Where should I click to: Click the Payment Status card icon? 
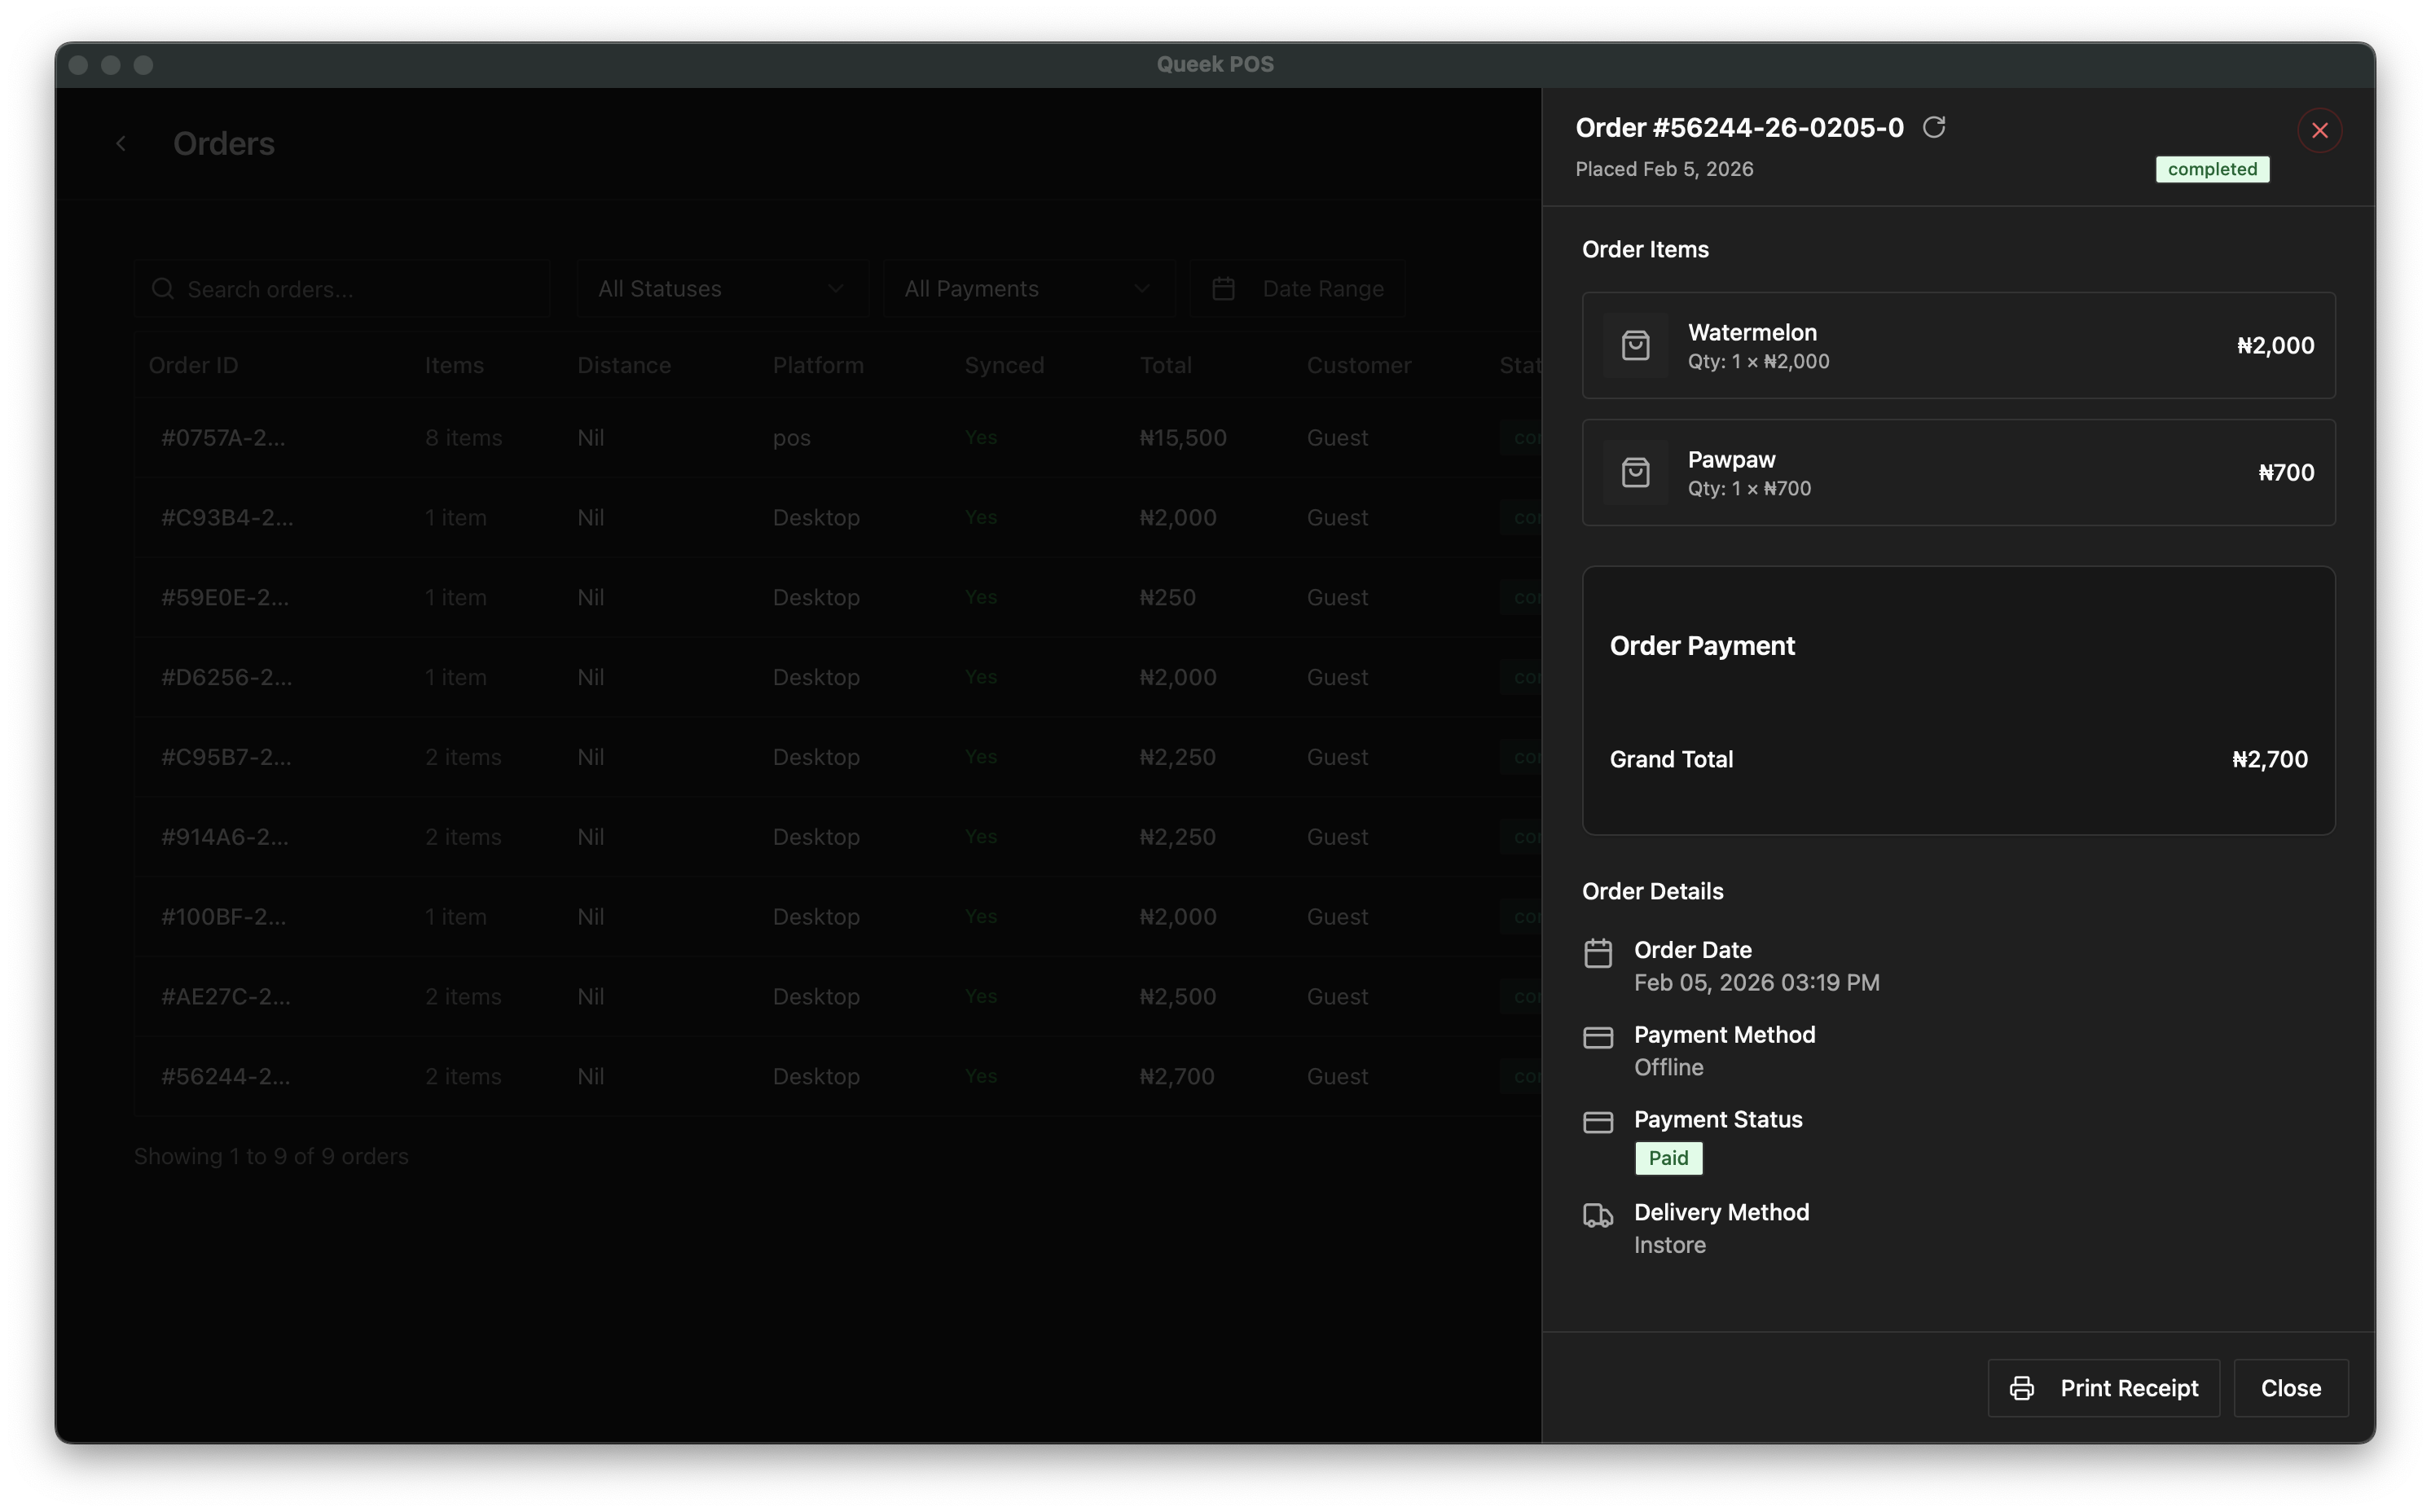[x=1598, y=1123]
